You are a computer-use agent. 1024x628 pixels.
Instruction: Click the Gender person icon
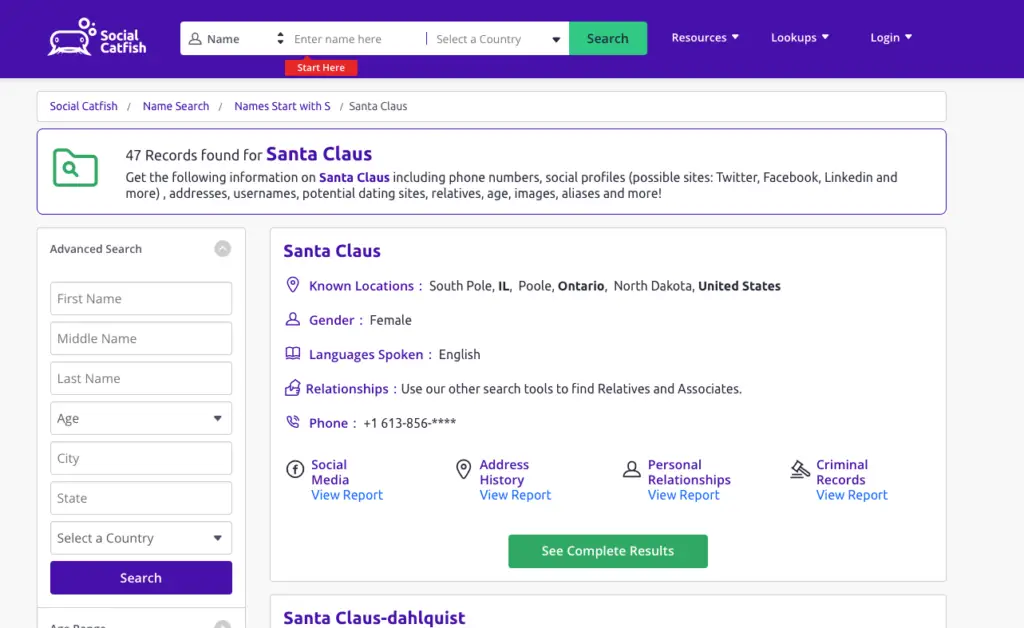click(293, 319)
